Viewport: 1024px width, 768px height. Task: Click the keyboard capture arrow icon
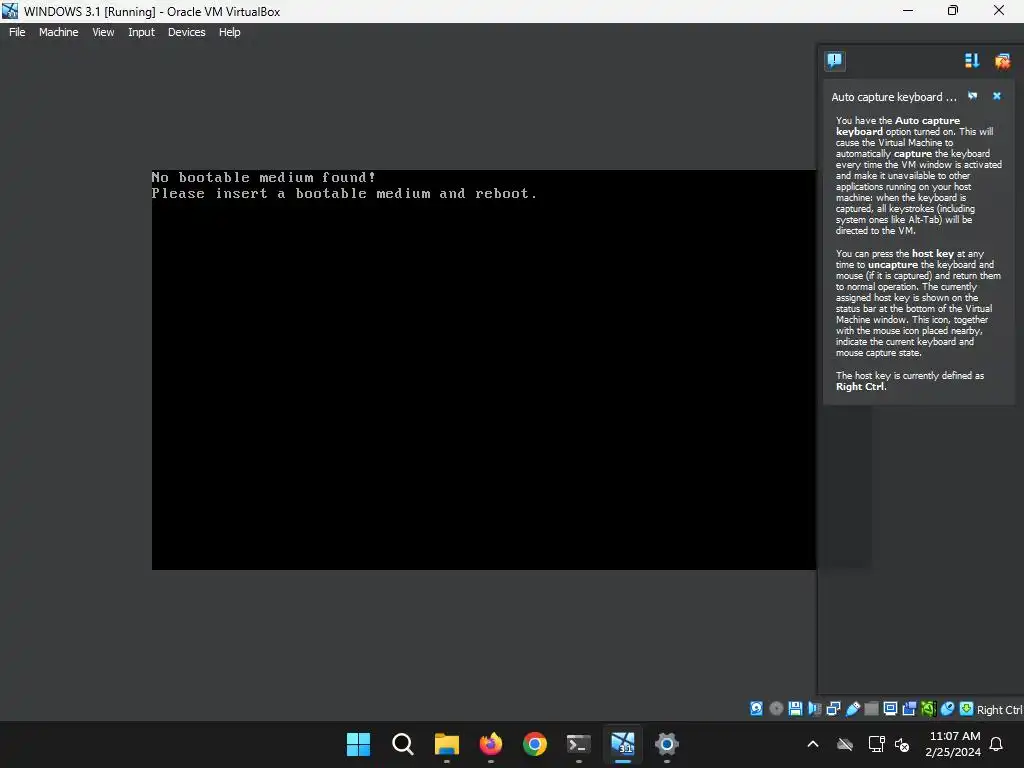967,709
